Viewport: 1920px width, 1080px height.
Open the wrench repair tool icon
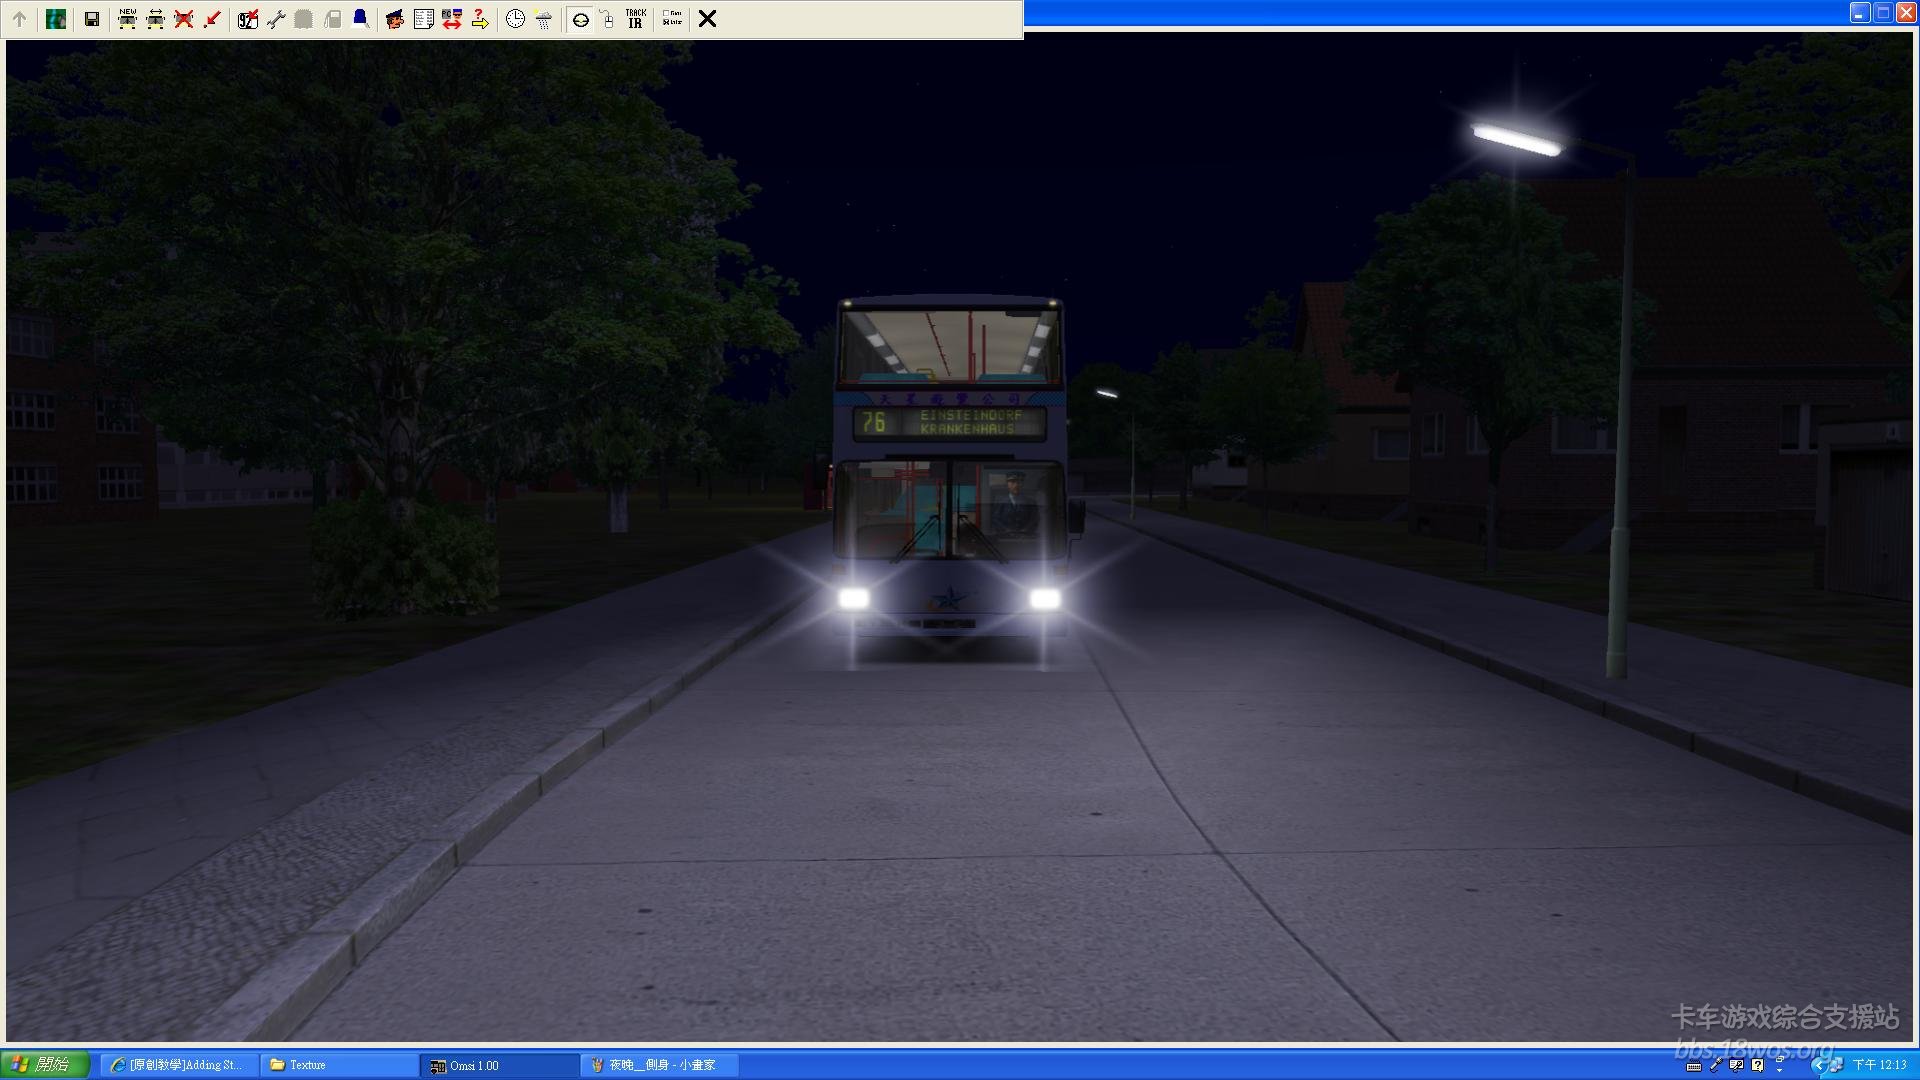(x=276, y=19)
